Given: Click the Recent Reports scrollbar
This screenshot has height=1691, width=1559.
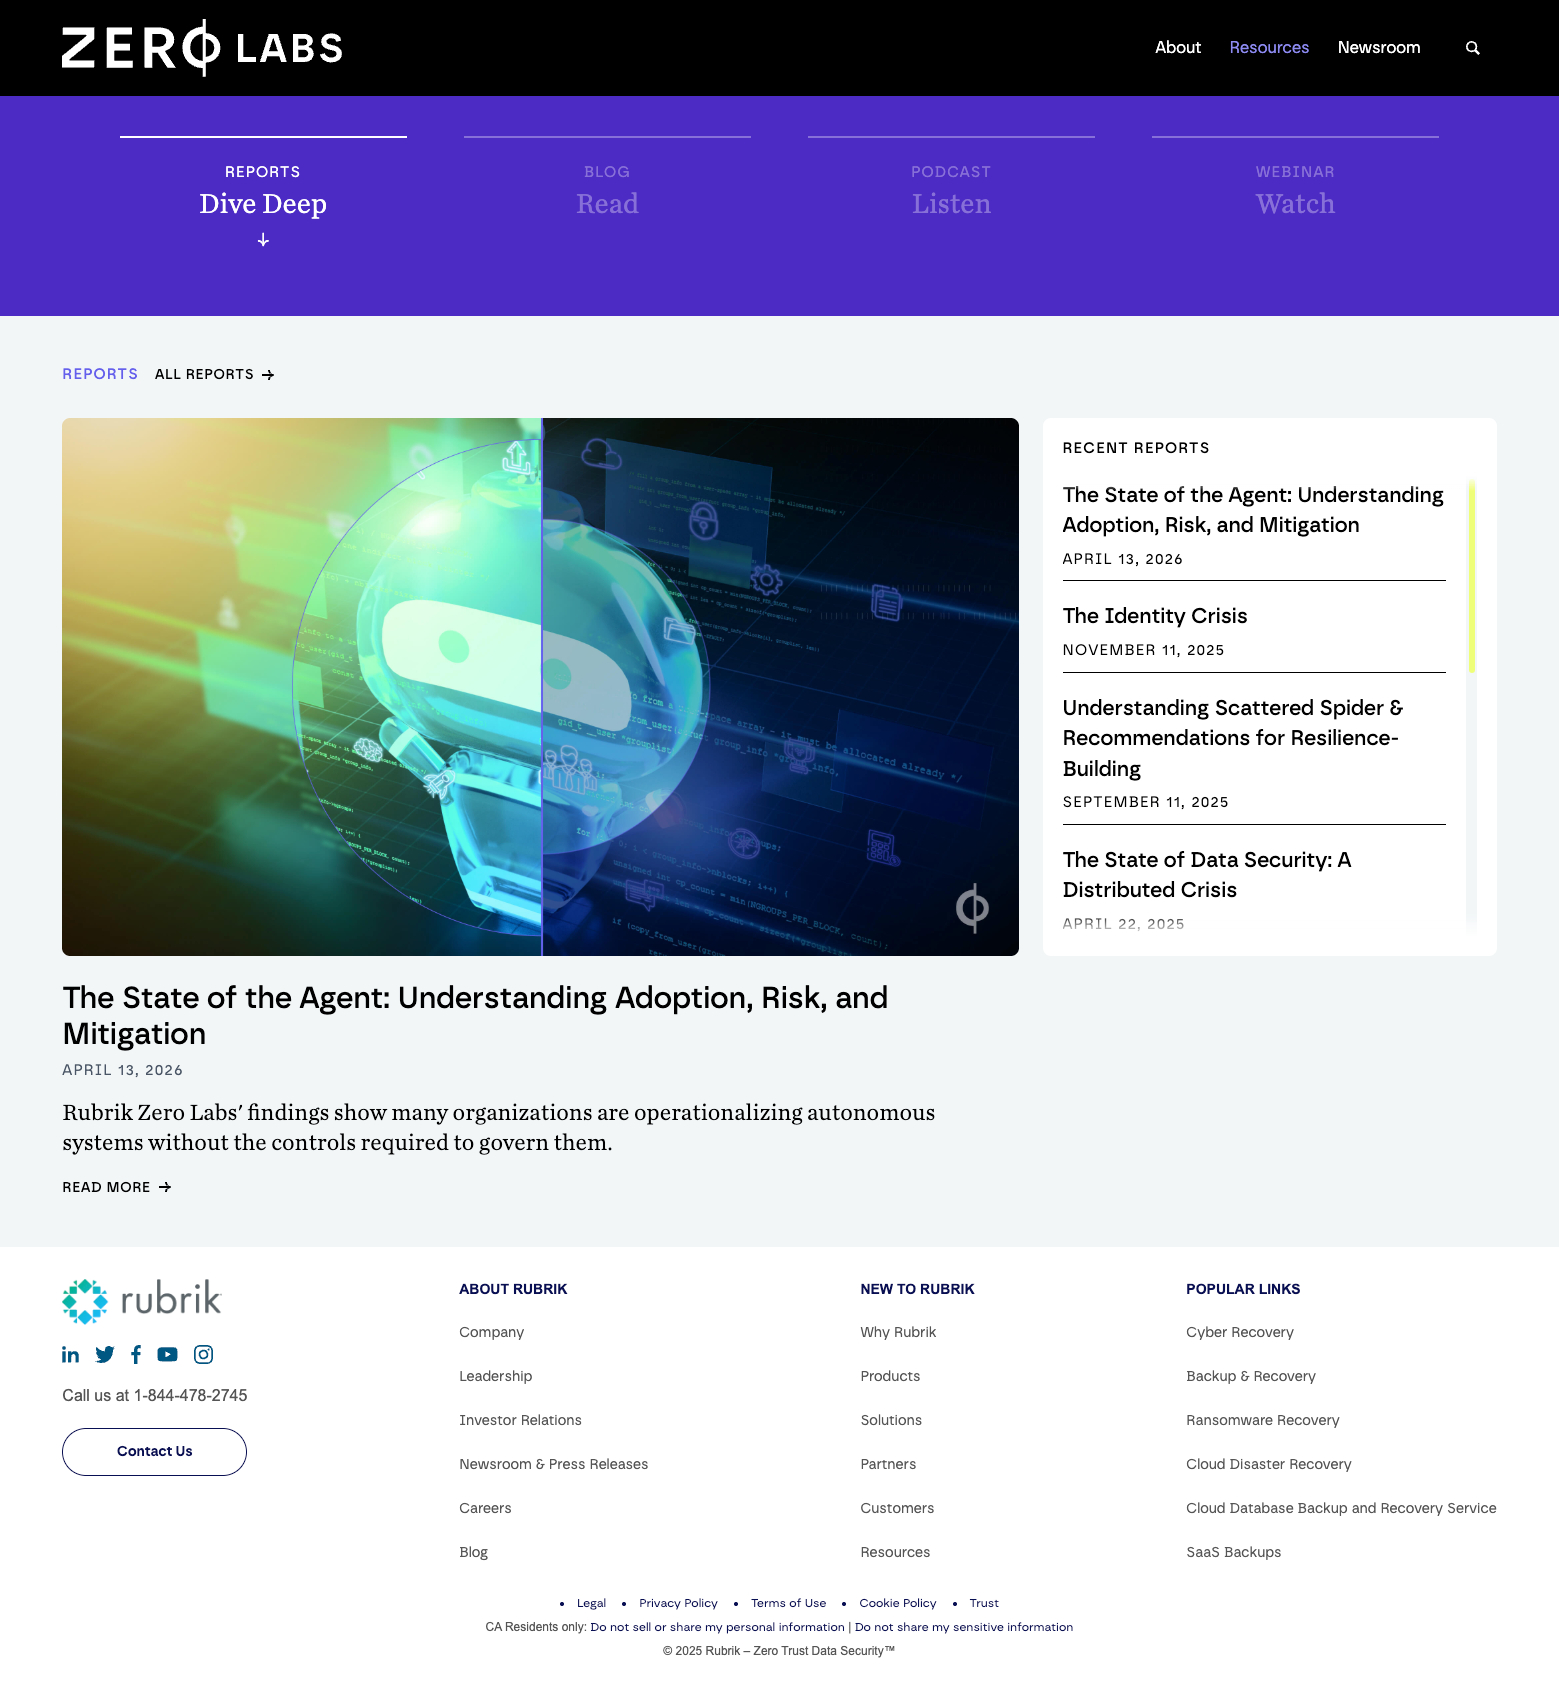Looking at the screenshot, I should click(1471, 577).
